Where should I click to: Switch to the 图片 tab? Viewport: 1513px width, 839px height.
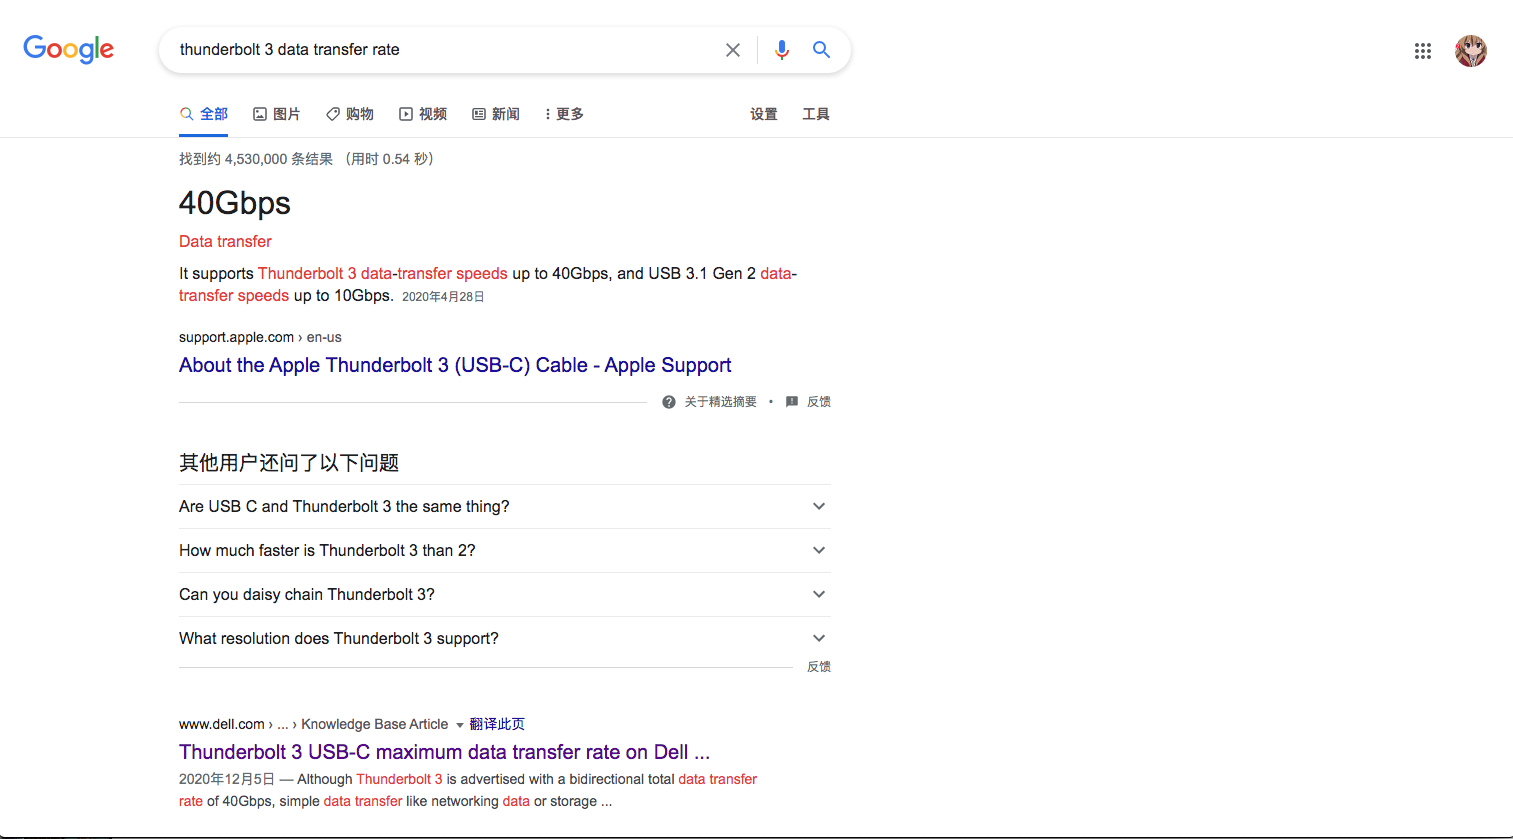click(x=276, y=114)
